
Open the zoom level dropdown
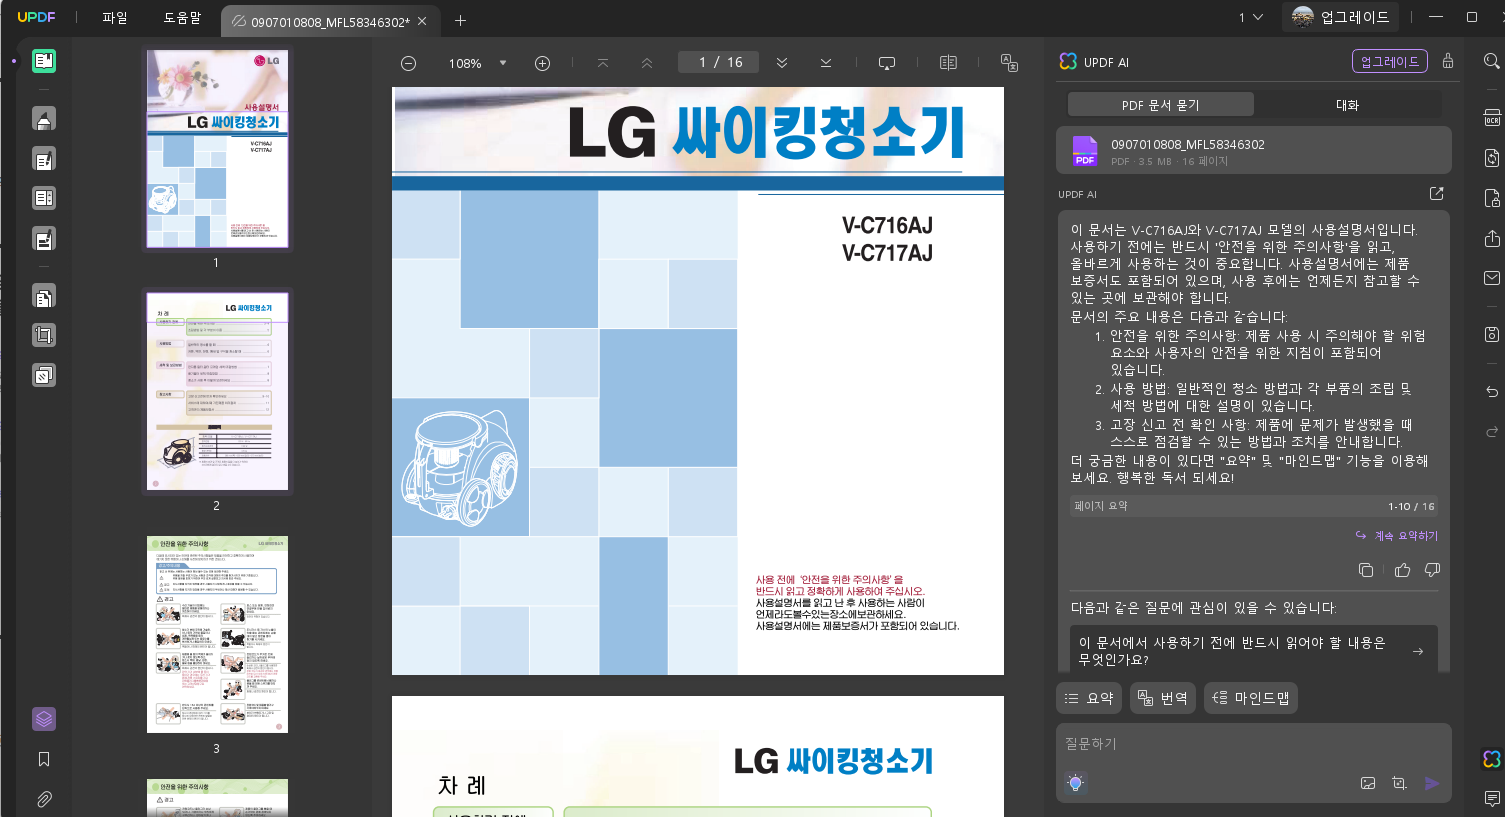[x=503, y=63]
